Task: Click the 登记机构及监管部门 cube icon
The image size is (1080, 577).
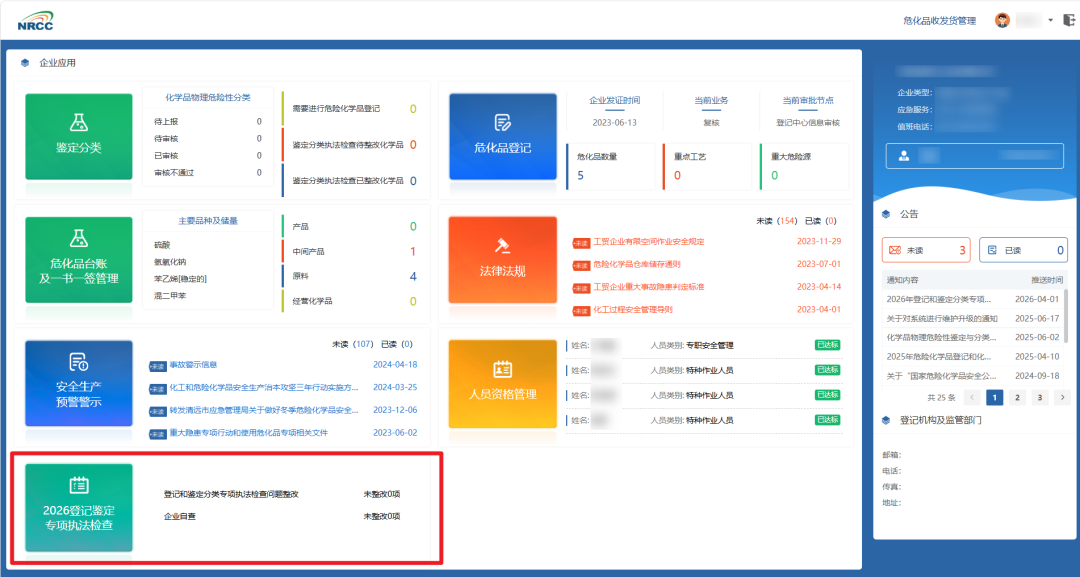Action: 886,420
